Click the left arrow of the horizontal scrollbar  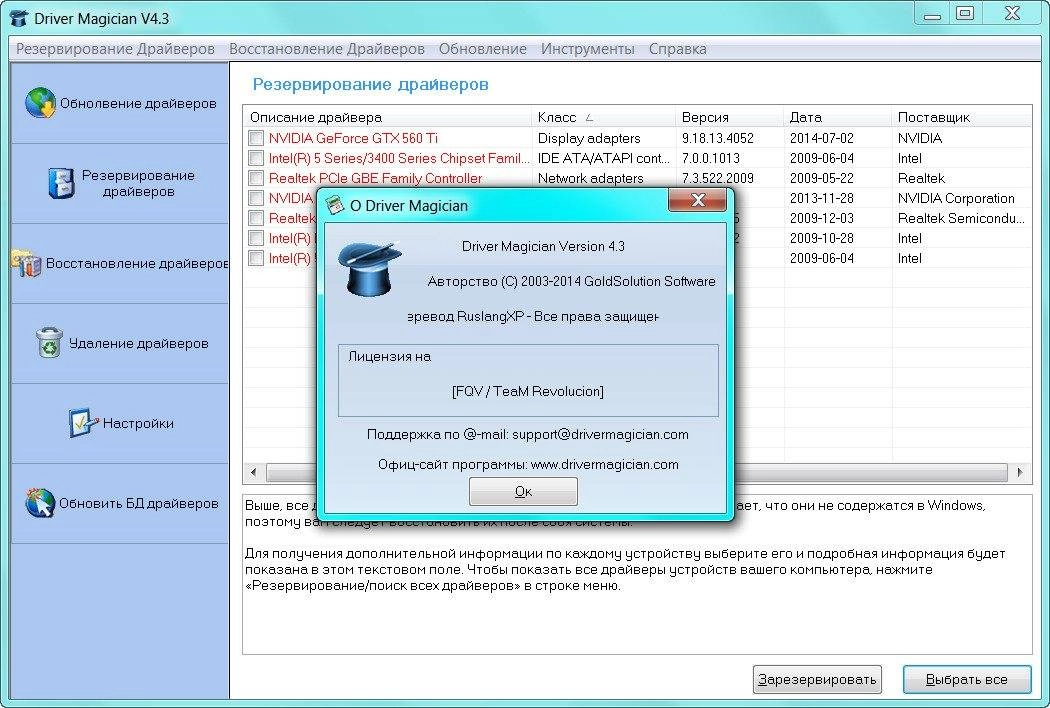[253, 472]
